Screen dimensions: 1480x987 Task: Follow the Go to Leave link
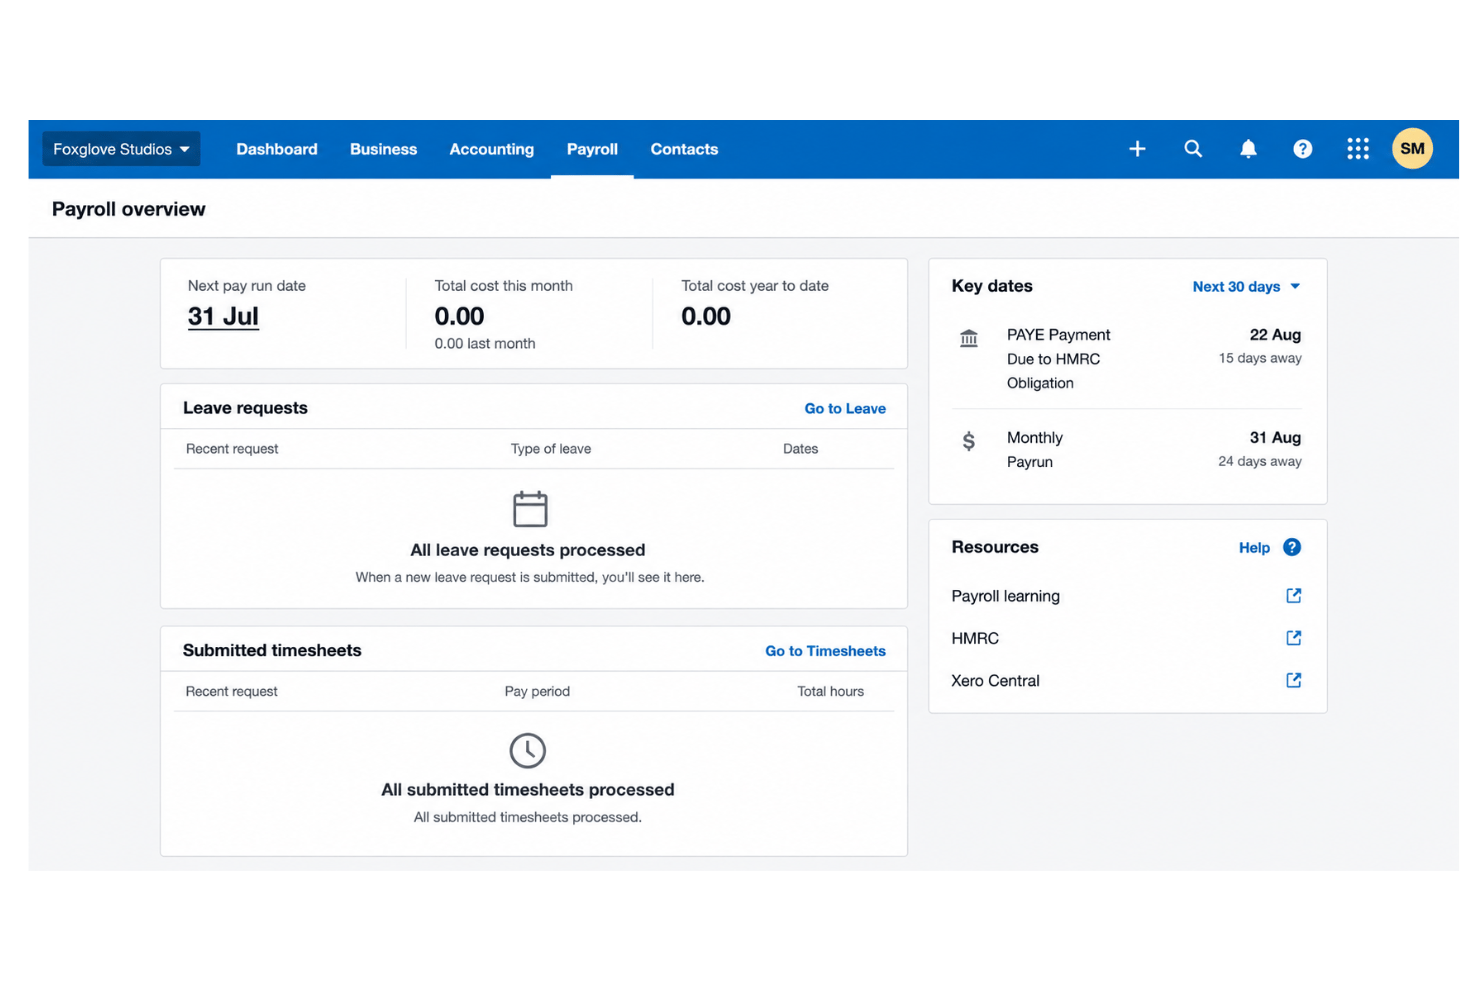coord(845,409)
